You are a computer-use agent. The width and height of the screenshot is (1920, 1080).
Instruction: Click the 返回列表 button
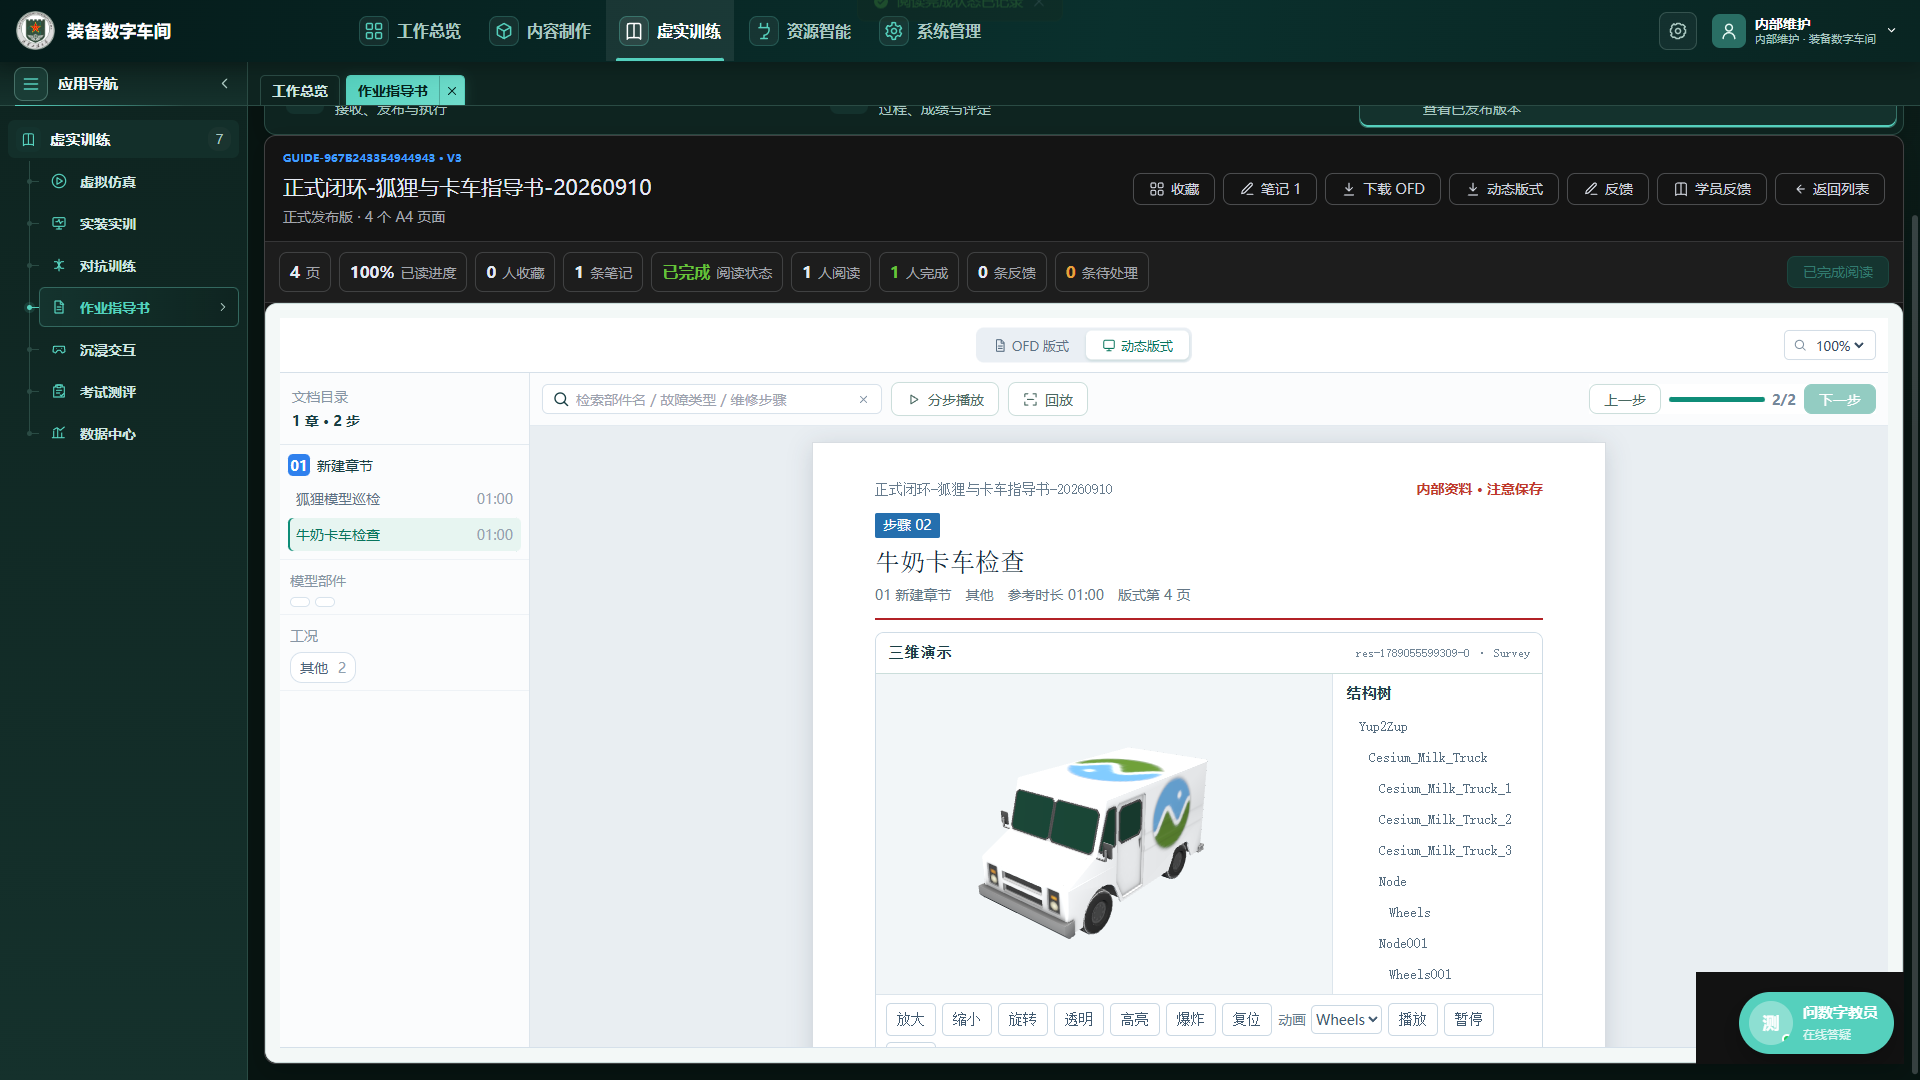coord(1830,189)
